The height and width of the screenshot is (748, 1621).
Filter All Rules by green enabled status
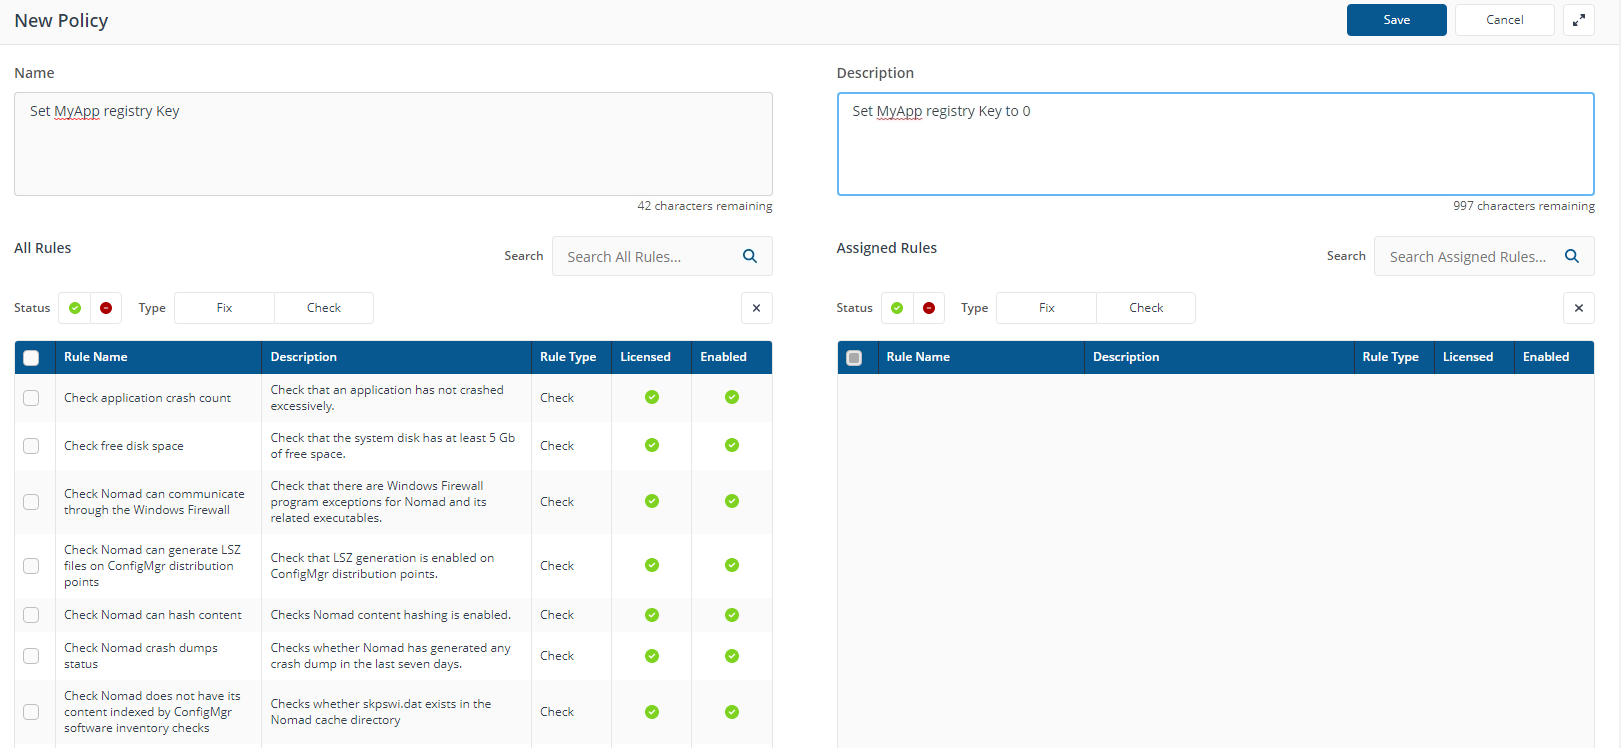click(75, 308)
